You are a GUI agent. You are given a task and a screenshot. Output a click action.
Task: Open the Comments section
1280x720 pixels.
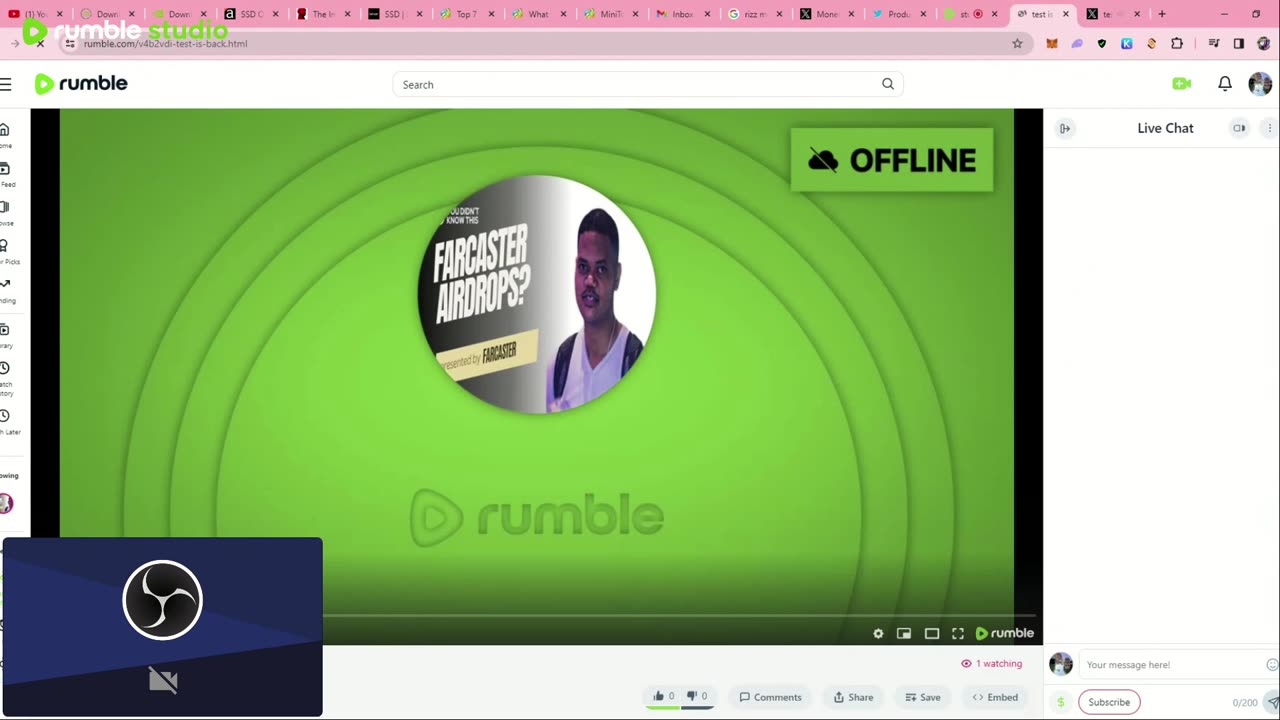(770, 697)
